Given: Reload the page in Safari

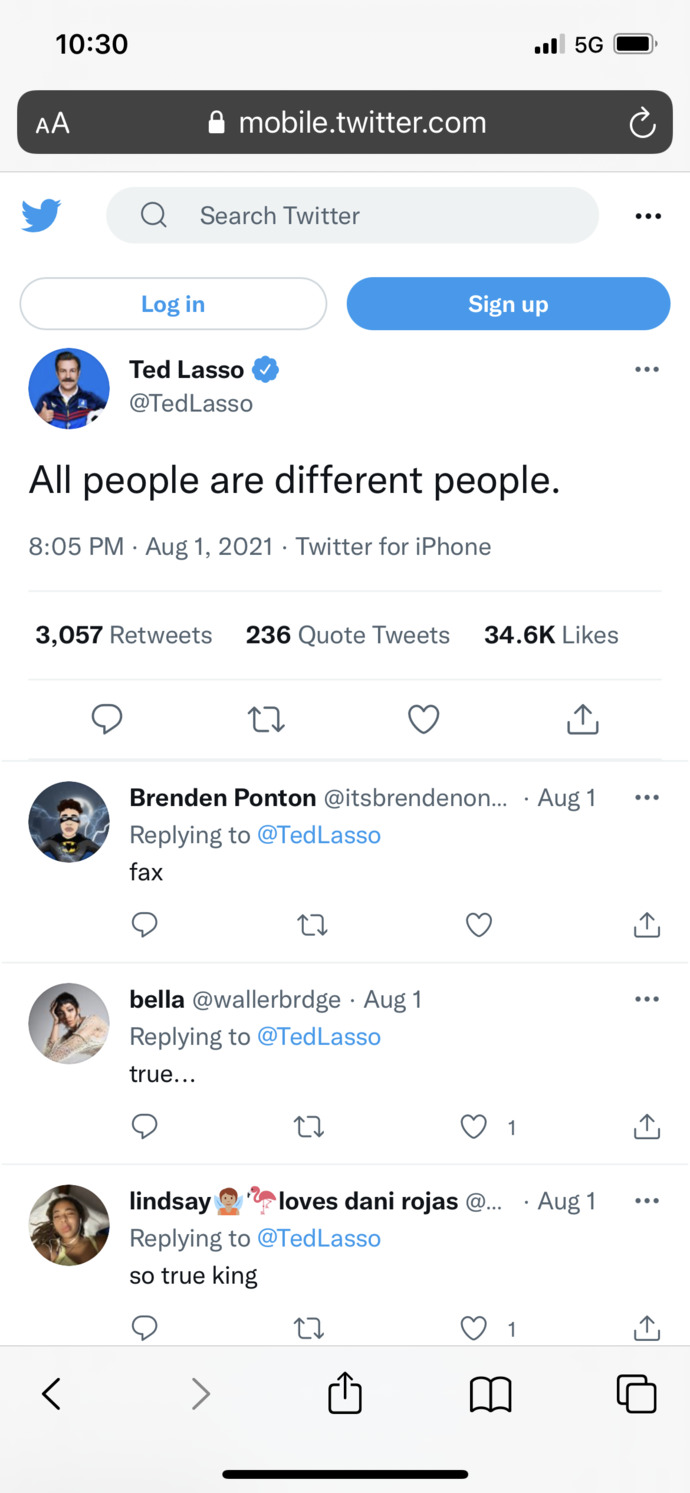Looking at the screenshot, I should pyautogui.click(x=641, y=123).
